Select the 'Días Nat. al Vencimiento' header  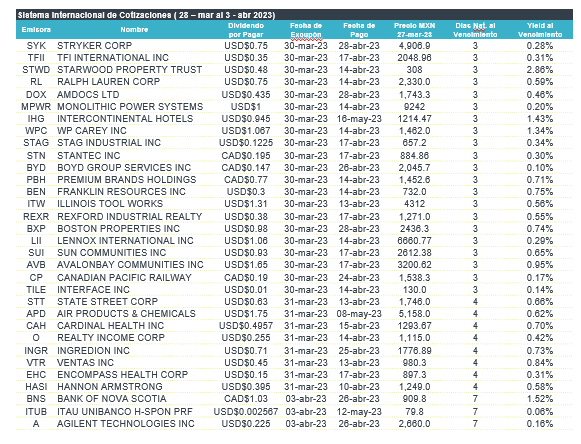(475, 30)
